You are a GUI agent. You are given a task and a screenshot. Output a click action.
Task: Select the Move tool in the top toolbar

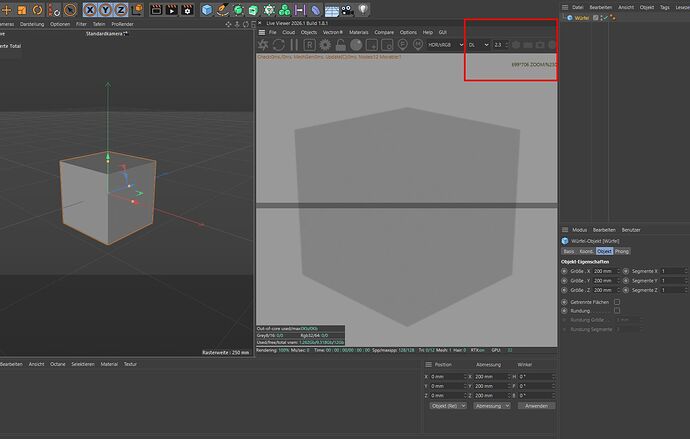pyautogui.click(x=7, y=9)
